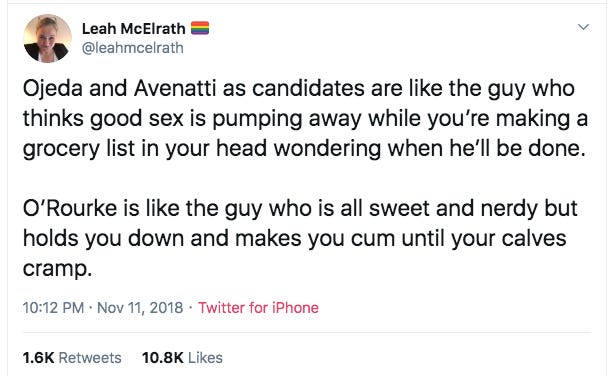Open the Twitter for iPhone source link
The image size is (610, 376).
258,308
